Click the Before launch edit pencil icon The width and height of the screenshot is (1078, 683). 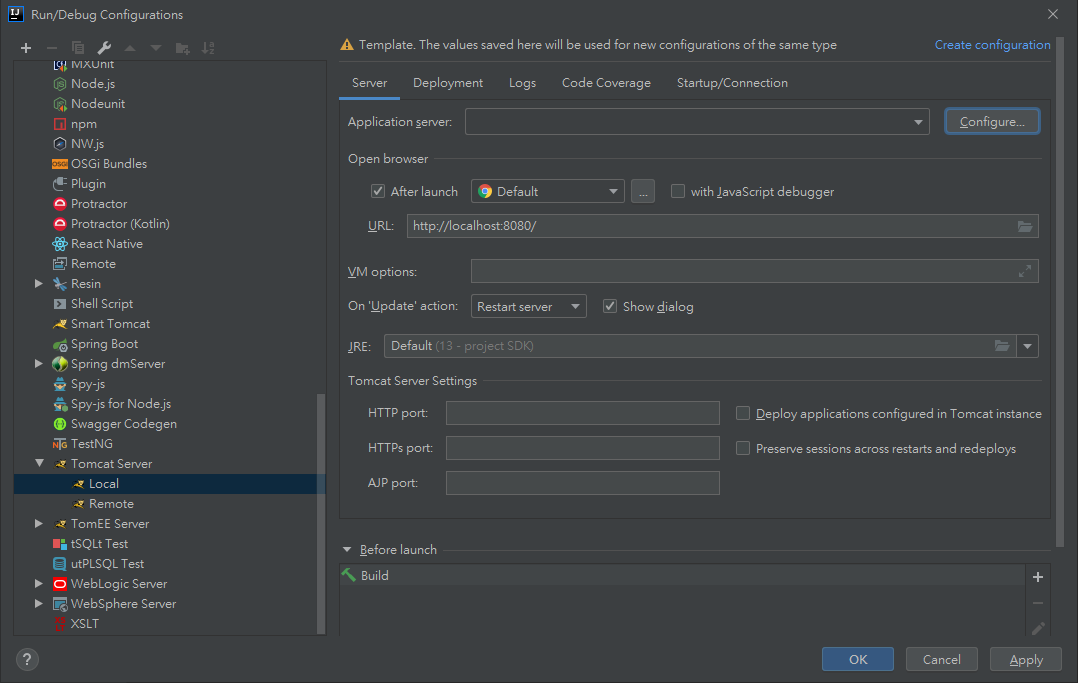tap(1038, 628)
